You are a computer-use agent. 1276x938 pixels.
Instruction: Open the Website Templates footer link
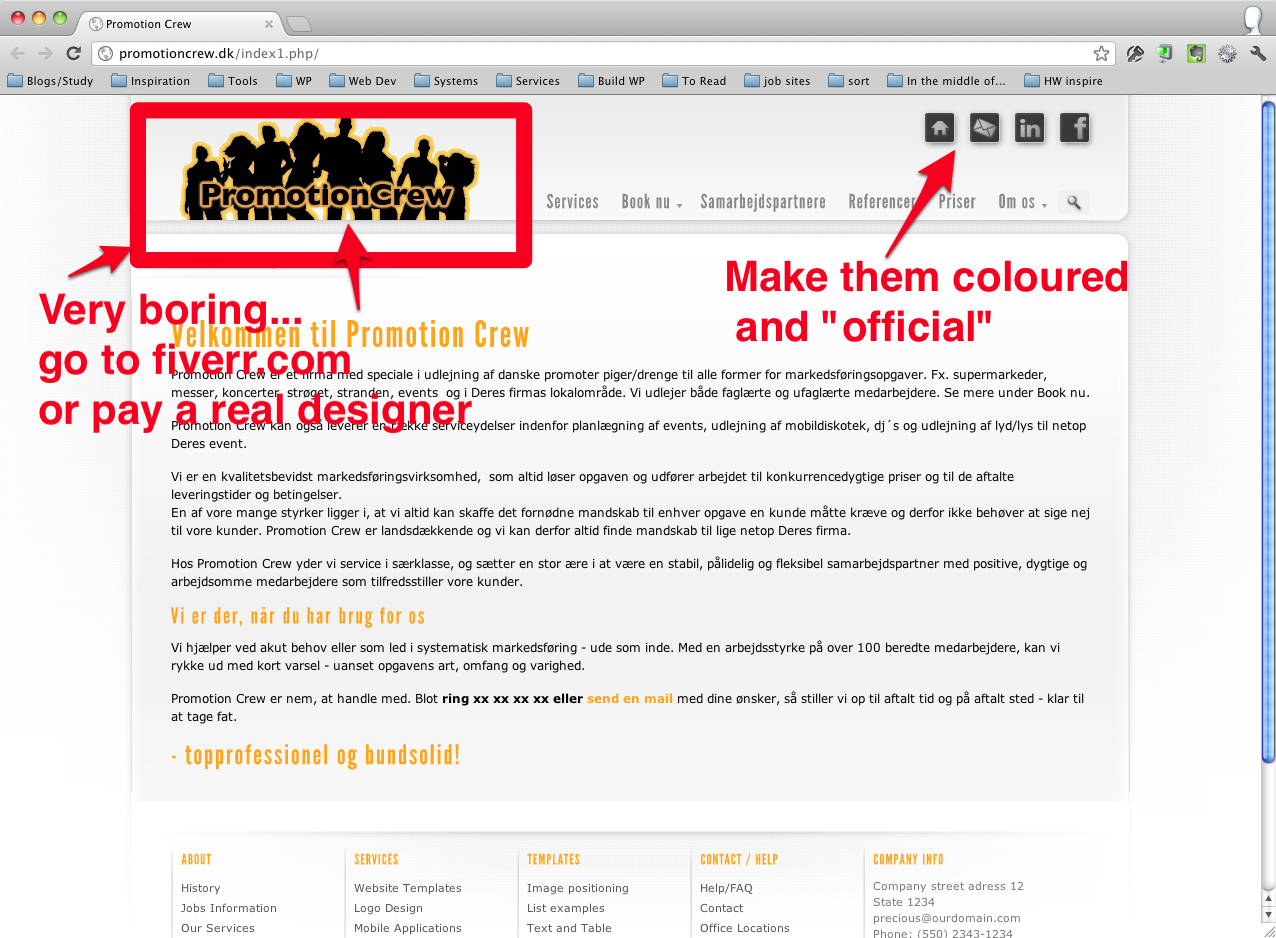pos(408,888)
